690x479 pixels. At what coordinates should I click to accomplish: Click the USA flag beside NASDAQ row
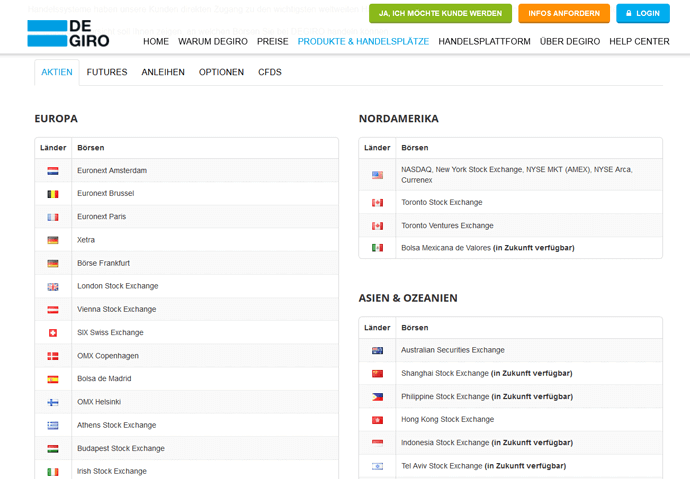pos(377,175)
